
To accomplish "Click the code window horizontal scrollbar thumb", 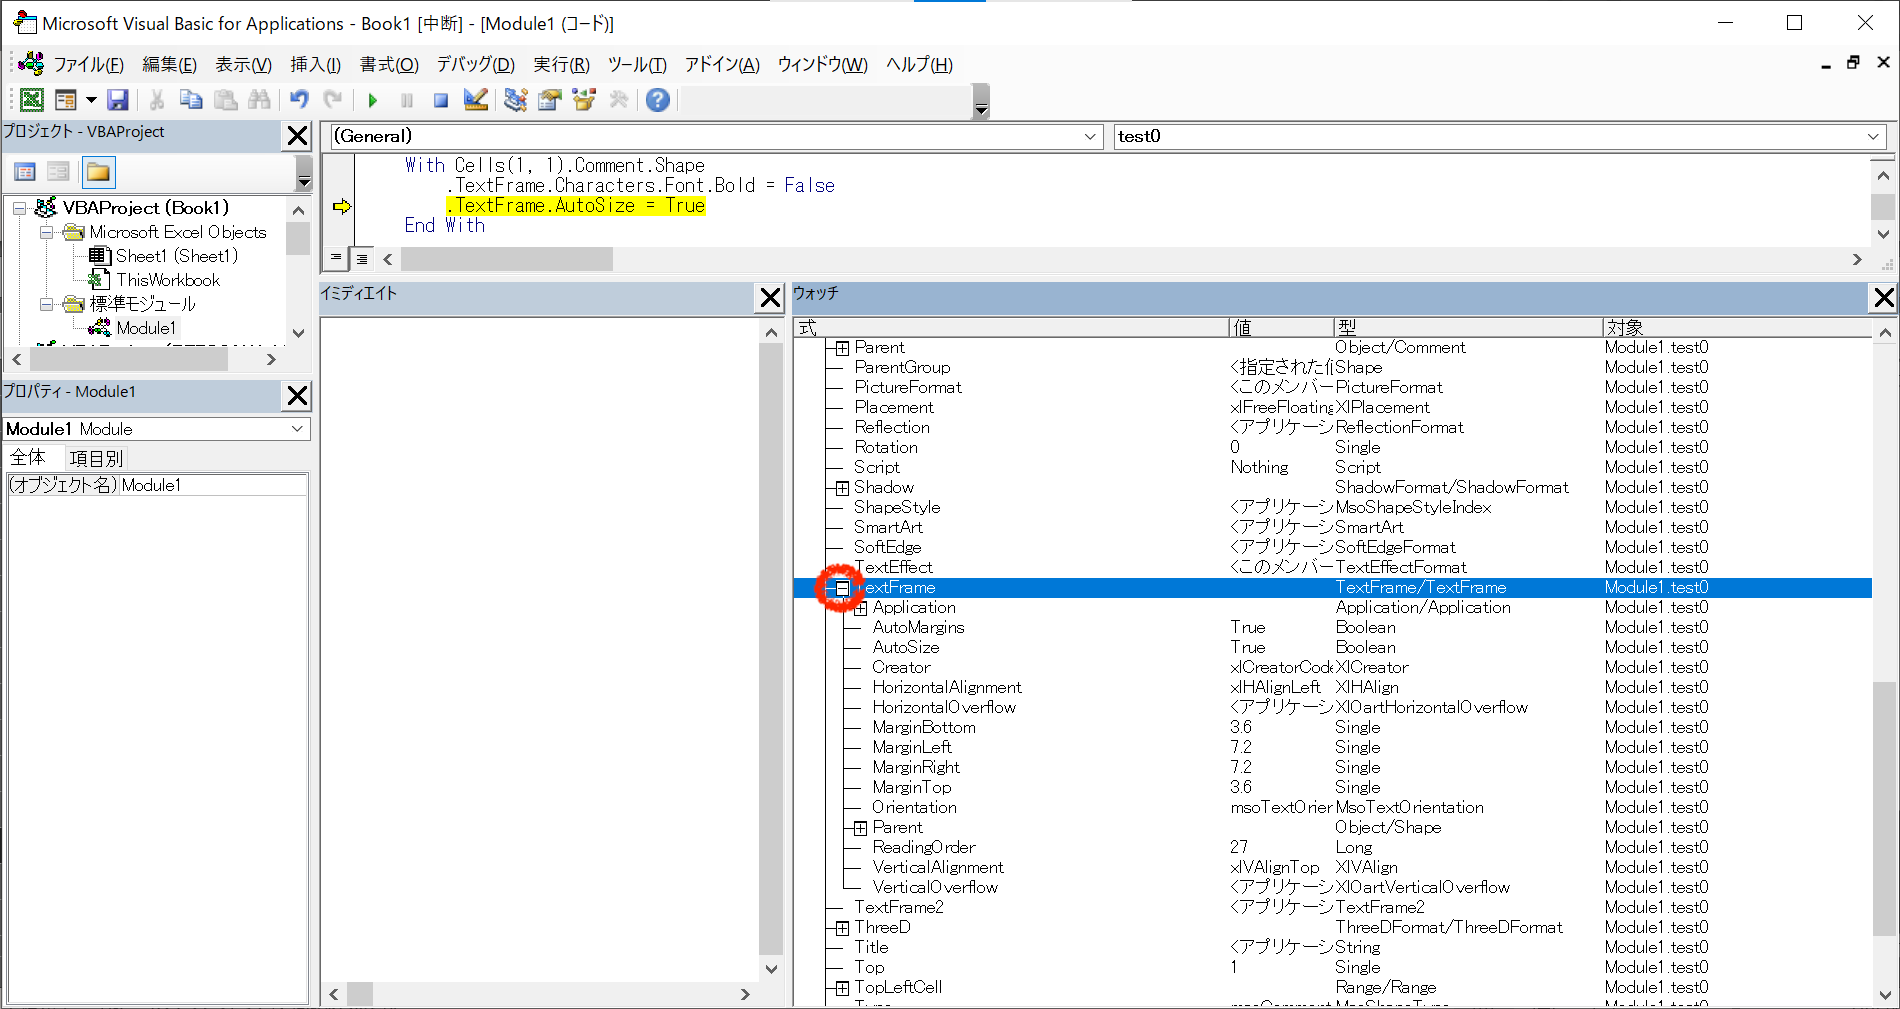I will (507, 259).
